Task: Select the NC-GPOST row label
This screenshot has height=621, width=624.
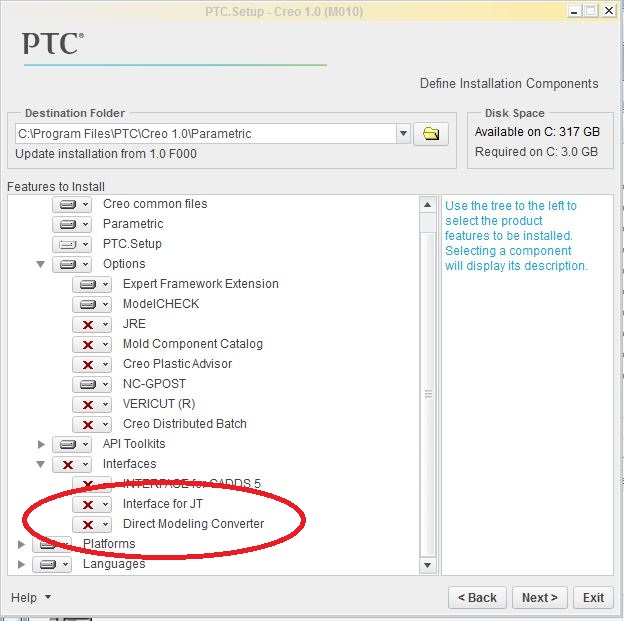Action: tap(154, 384)
